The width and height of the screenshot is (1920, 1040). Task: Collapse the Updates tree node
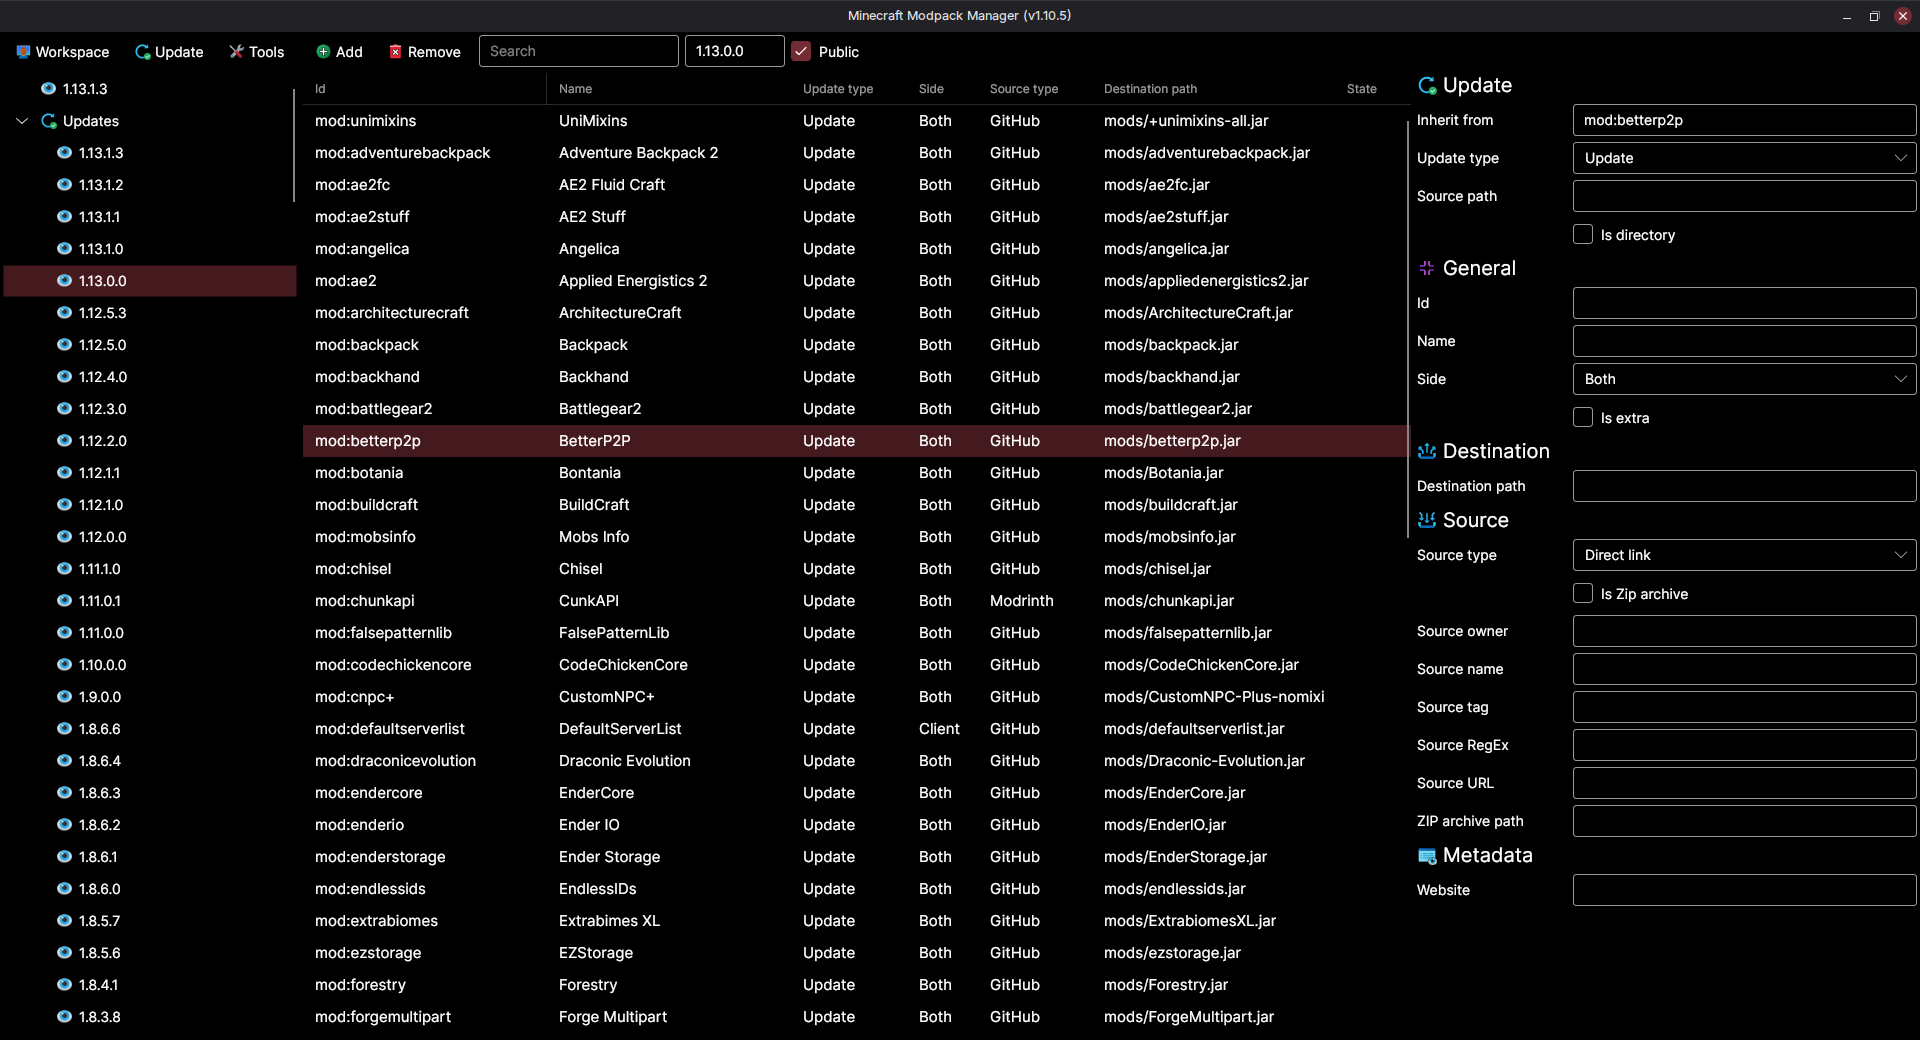pyautogui.click(x=22, y=121)
